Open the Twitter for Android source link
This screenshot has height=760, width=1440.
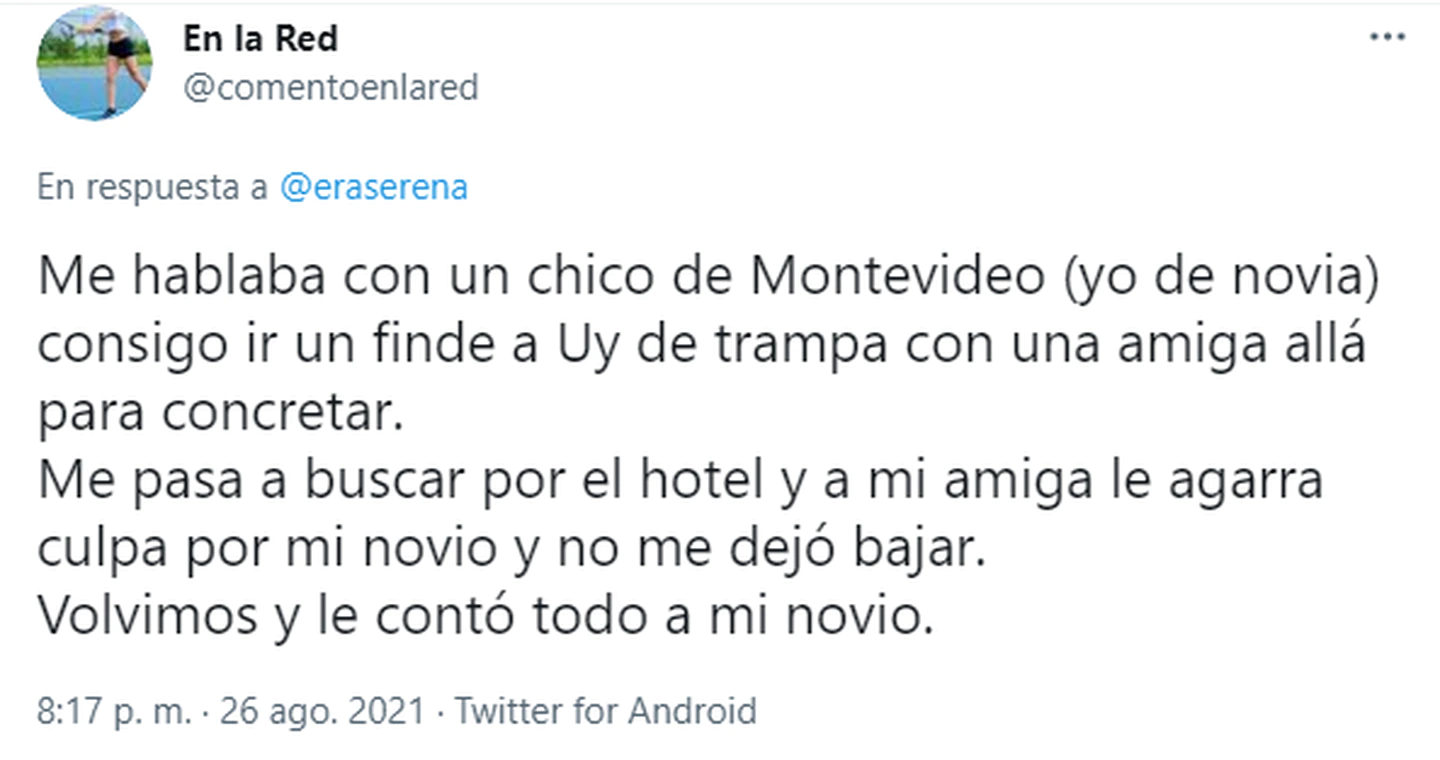tap(606, 712)
